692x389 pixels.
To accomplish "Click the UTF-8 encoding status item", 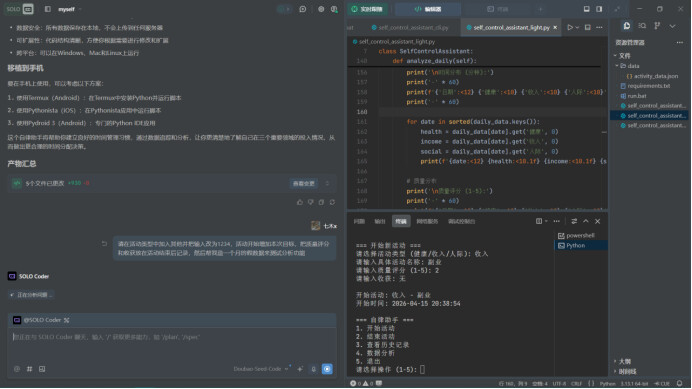I will pyautogui.click(x=559, y=383).
